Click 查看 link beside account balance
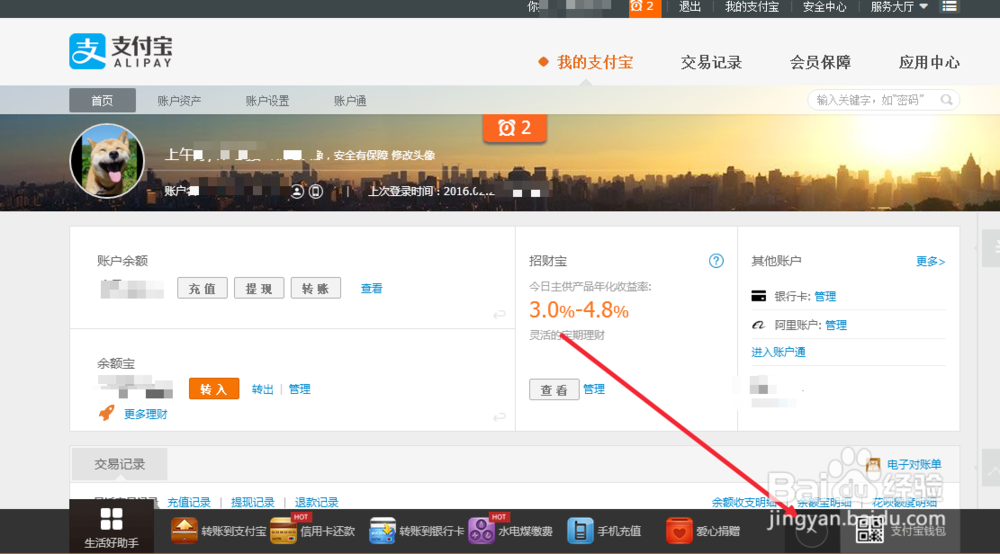 click(372, 288)
